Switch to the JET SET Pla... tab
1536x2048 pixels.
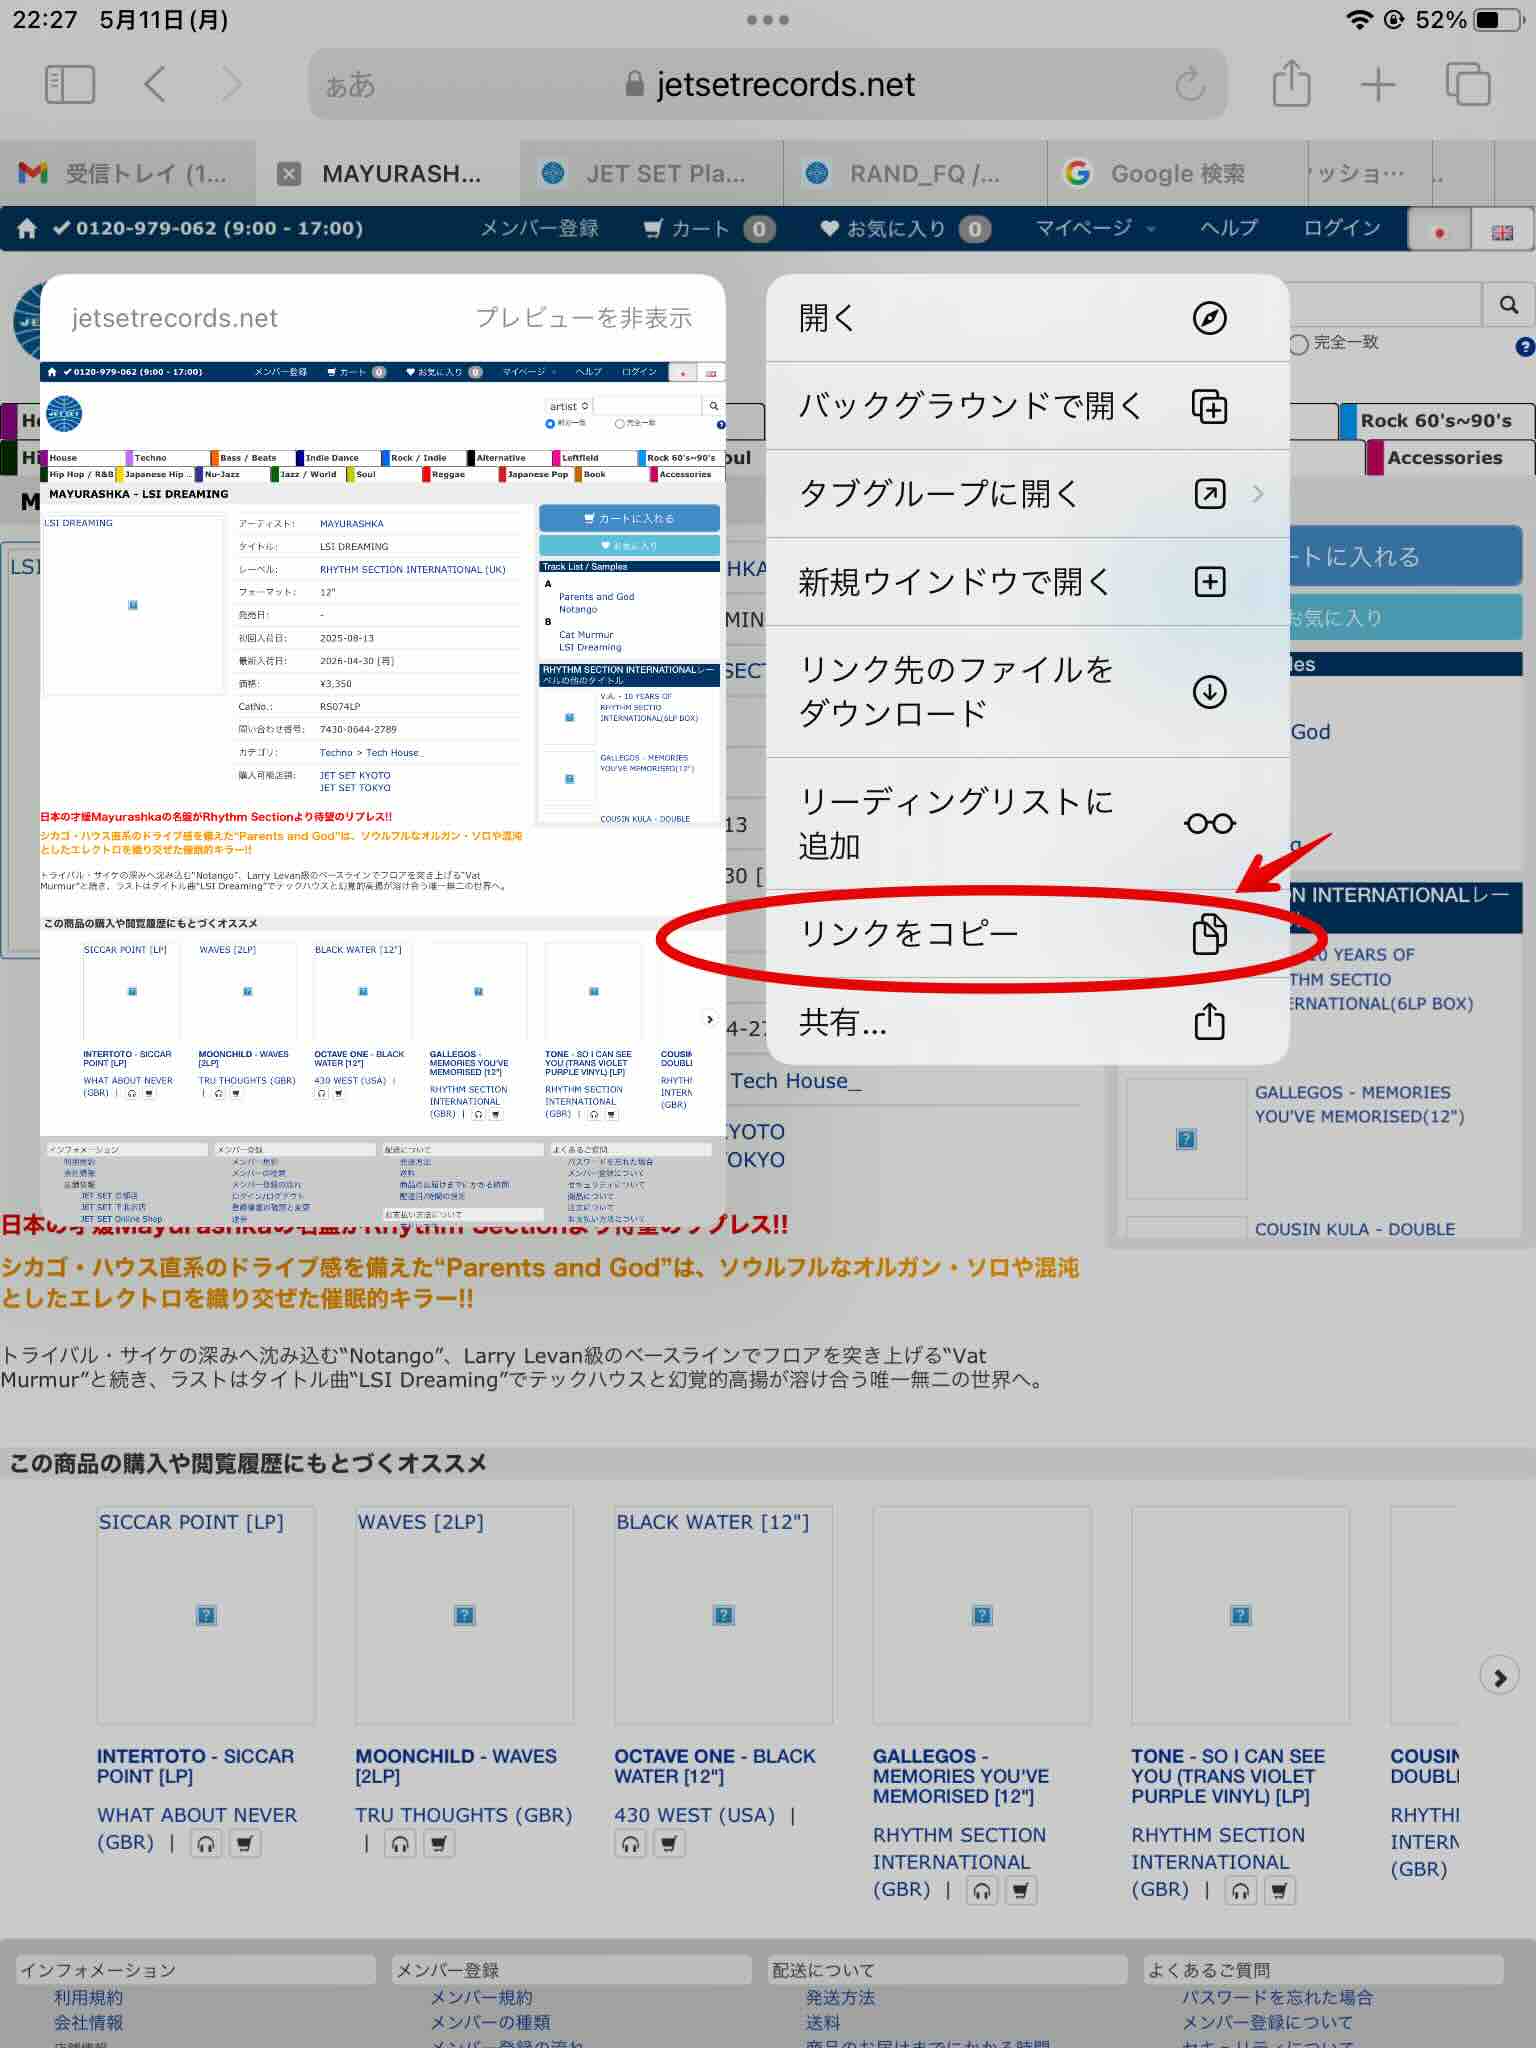(x=651, y=174)
